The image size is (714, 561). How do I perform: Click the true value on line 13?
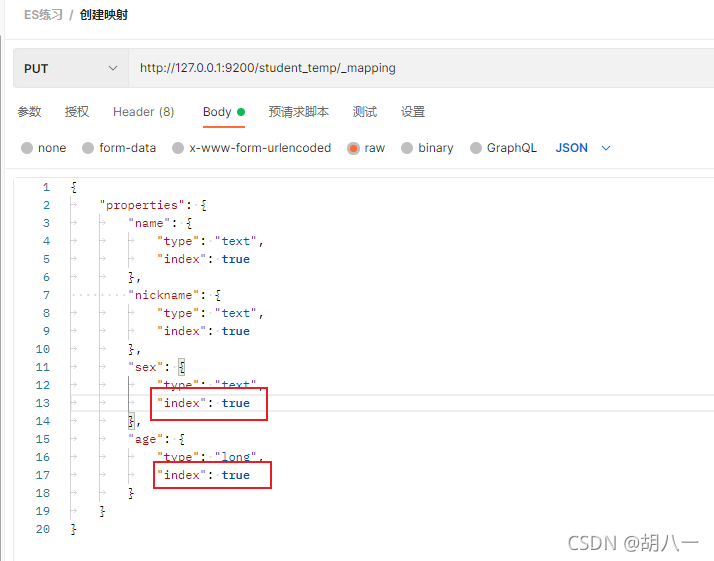pyautogui.click(x=236, y=403)
